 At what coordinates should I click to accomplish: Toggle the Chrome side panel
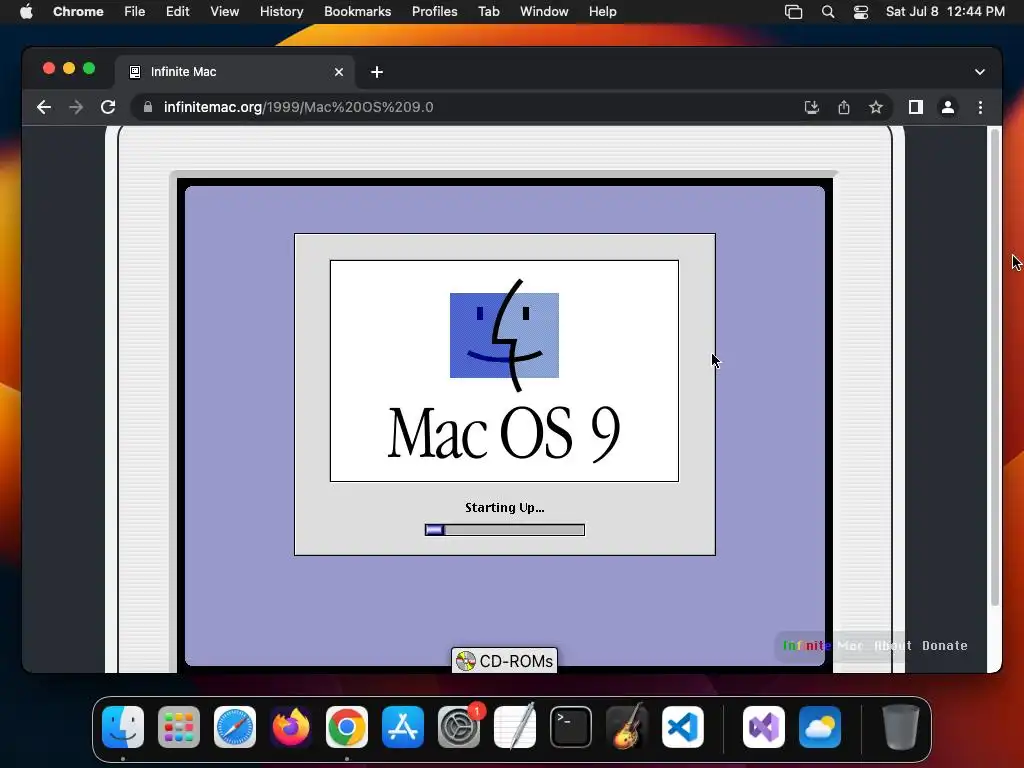916,107
